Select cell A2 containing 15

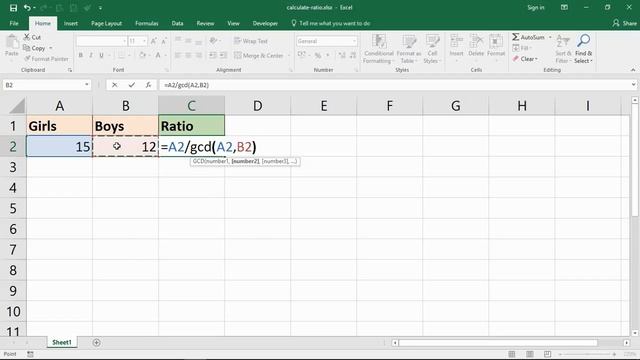(59, 146)
